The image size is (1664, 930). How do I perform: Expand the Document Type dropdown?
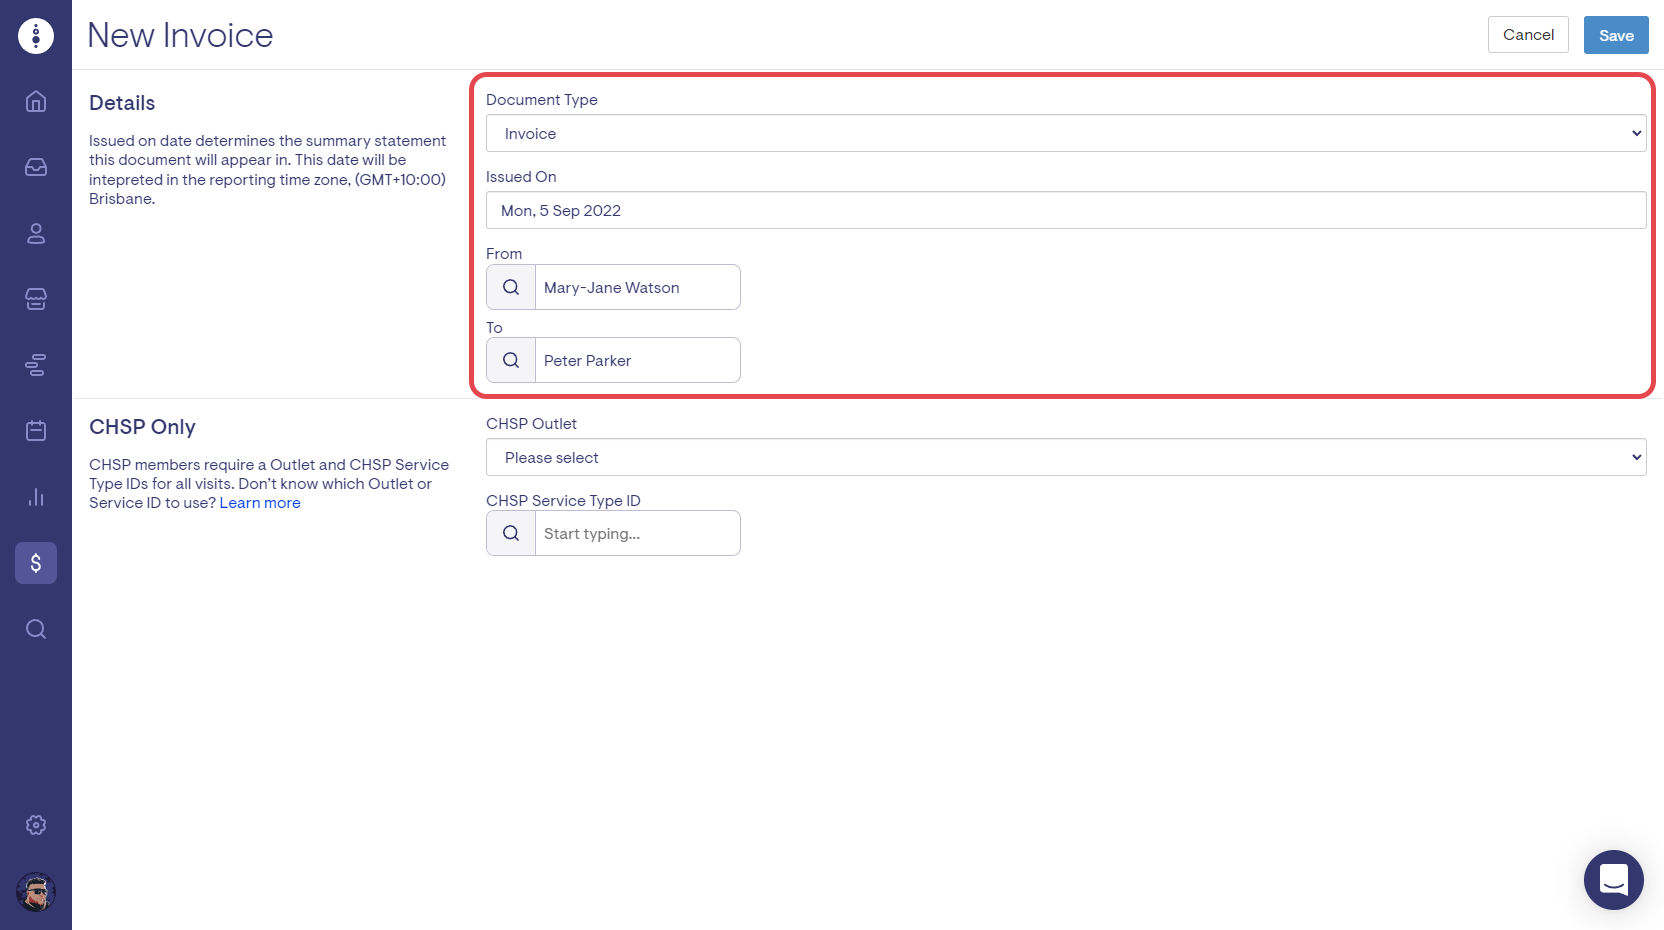click(x=1065, y=133)
